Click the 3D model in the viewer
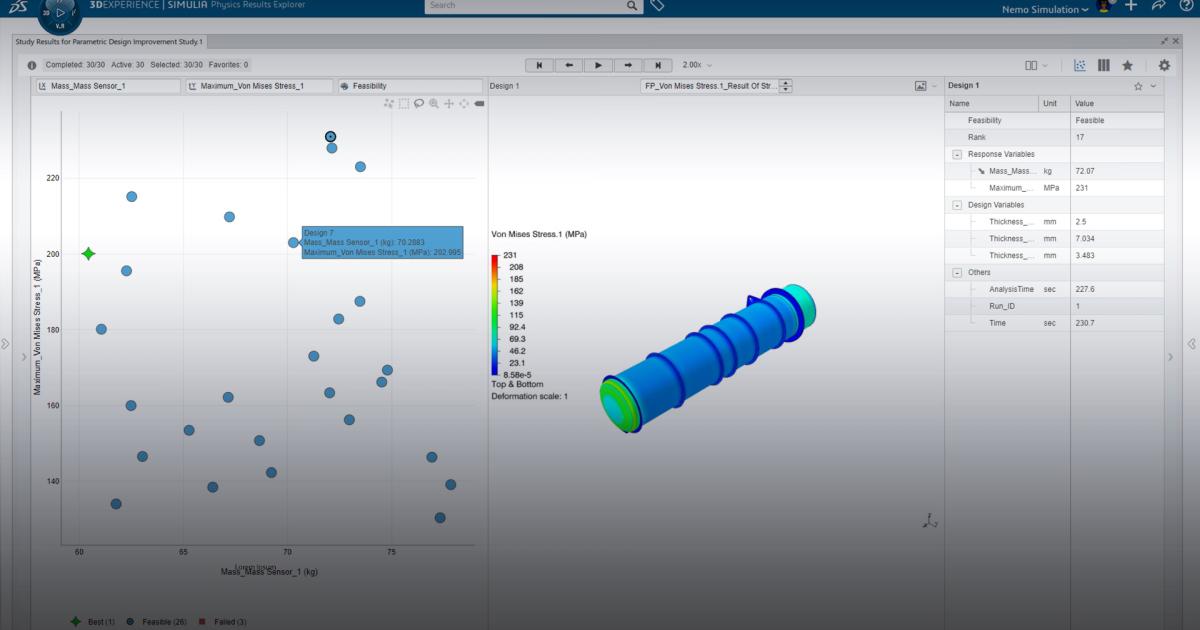The height and width of the screenshot is (630, 1200). click(x=706, y=359)
